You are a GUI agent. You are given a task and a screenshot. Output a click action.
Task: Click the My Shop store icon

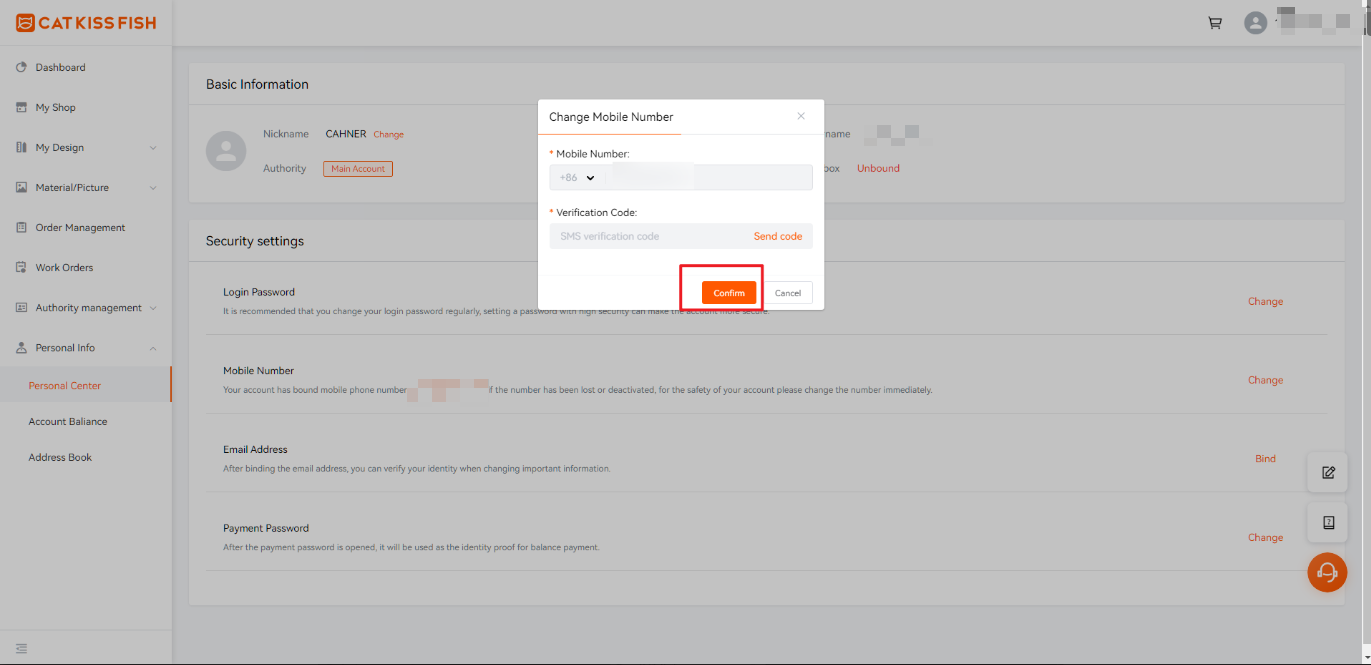[x=21, y=107]
